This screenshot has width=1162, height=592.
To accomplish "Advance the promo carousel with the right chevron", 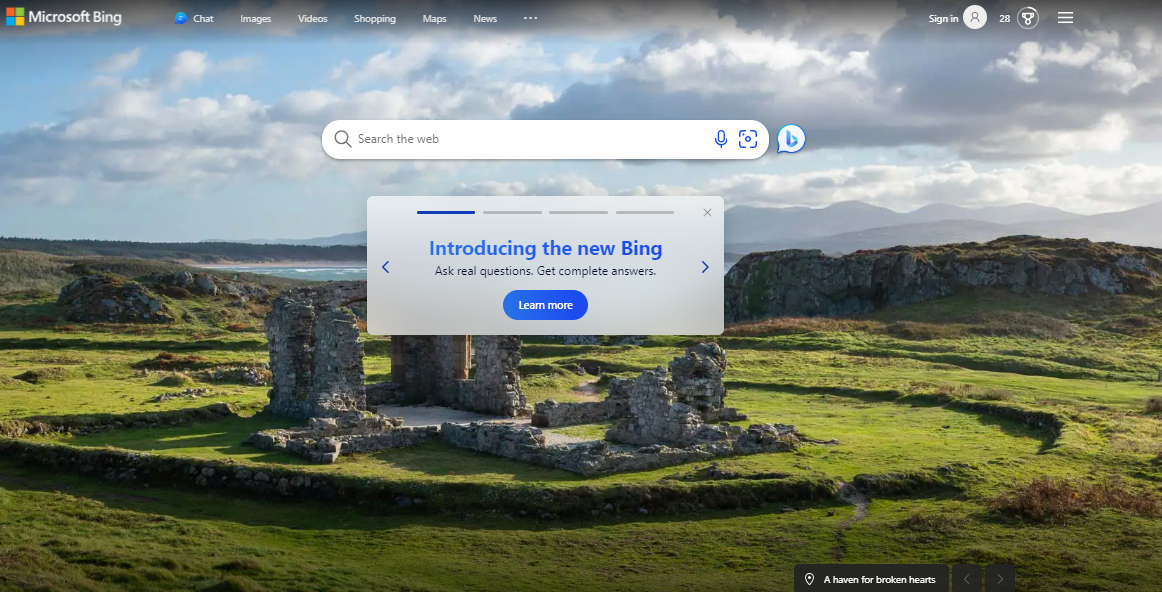I will coord(705,267).
